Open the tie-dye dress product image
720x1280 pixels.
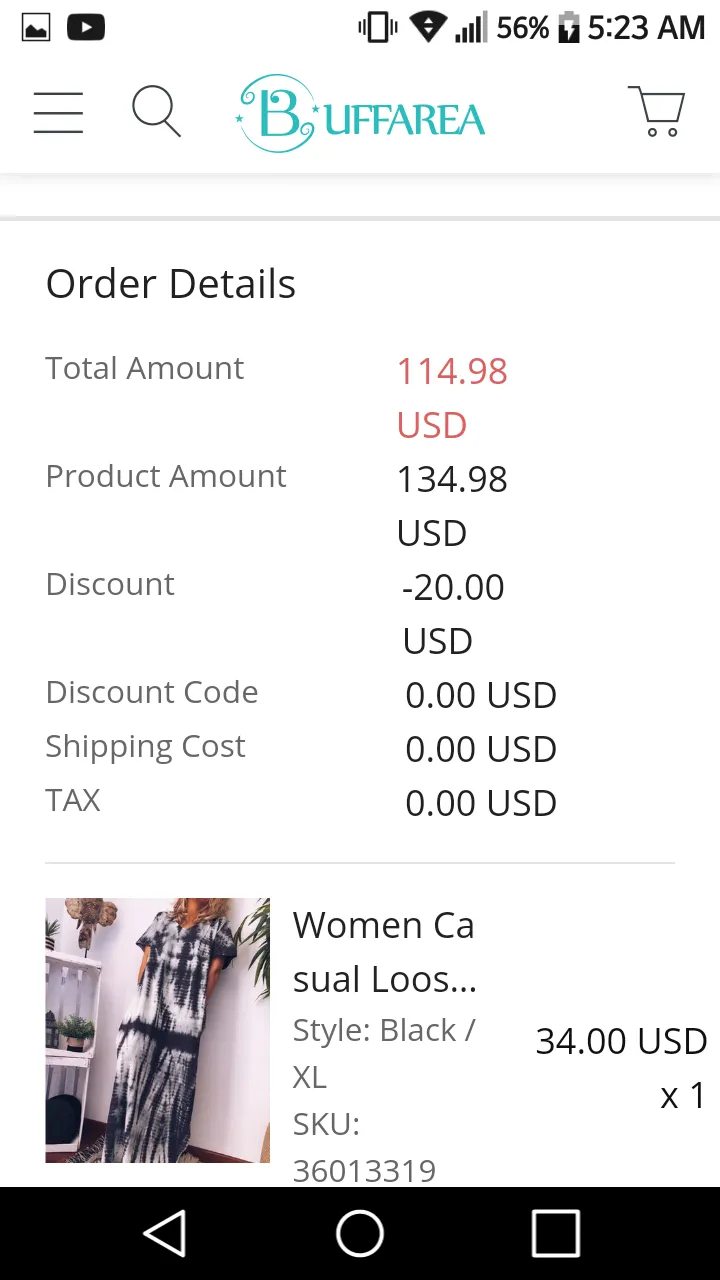click(x=157, y=1030)
